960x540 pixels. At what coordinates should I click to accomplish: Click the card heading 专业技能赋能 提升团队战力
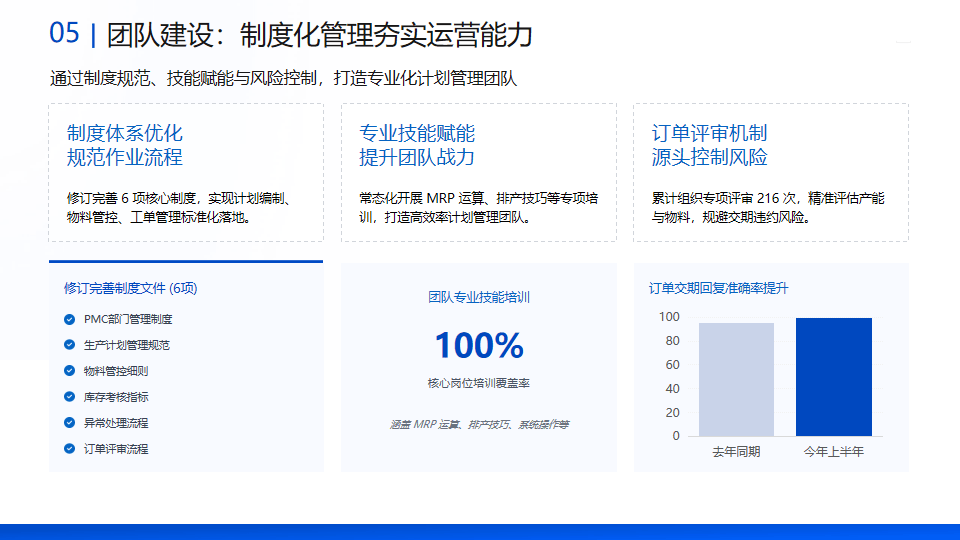pos(417,145)
